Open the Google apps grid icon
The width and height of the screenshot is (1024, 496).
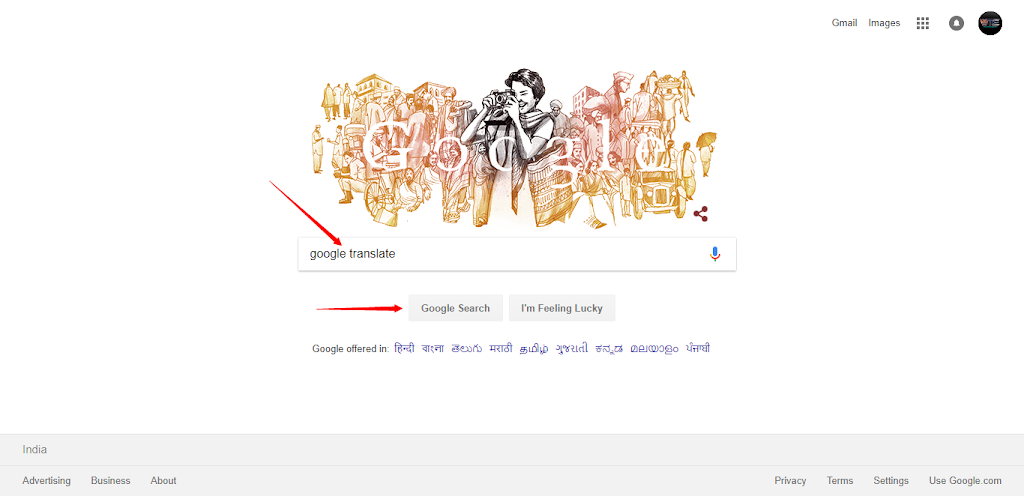pos(922,23)
